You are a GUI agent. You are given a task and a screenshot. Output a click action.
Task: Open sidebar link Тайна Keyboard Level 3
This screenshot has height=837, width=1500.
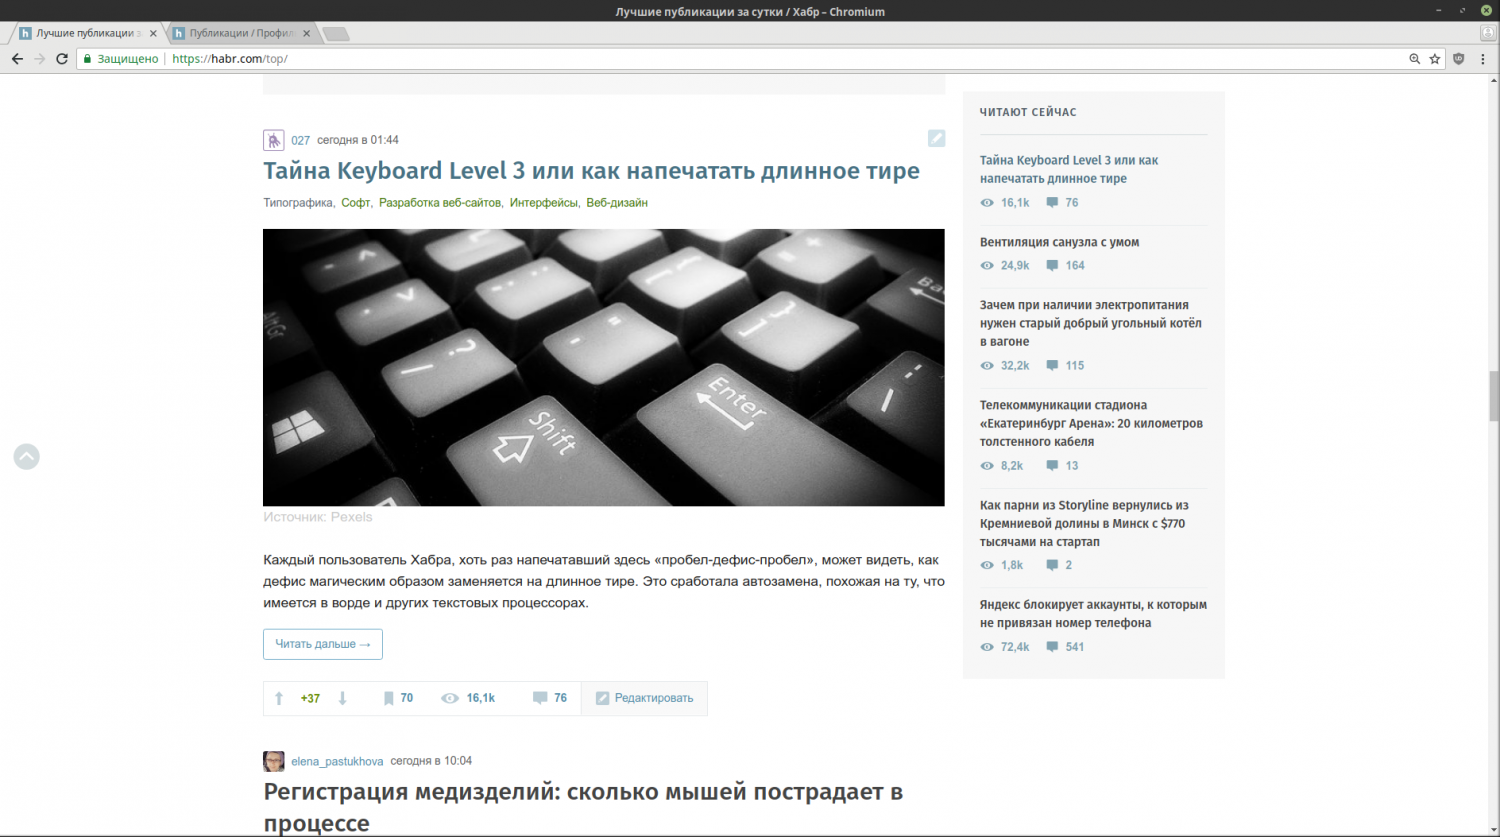point(1069,169)
